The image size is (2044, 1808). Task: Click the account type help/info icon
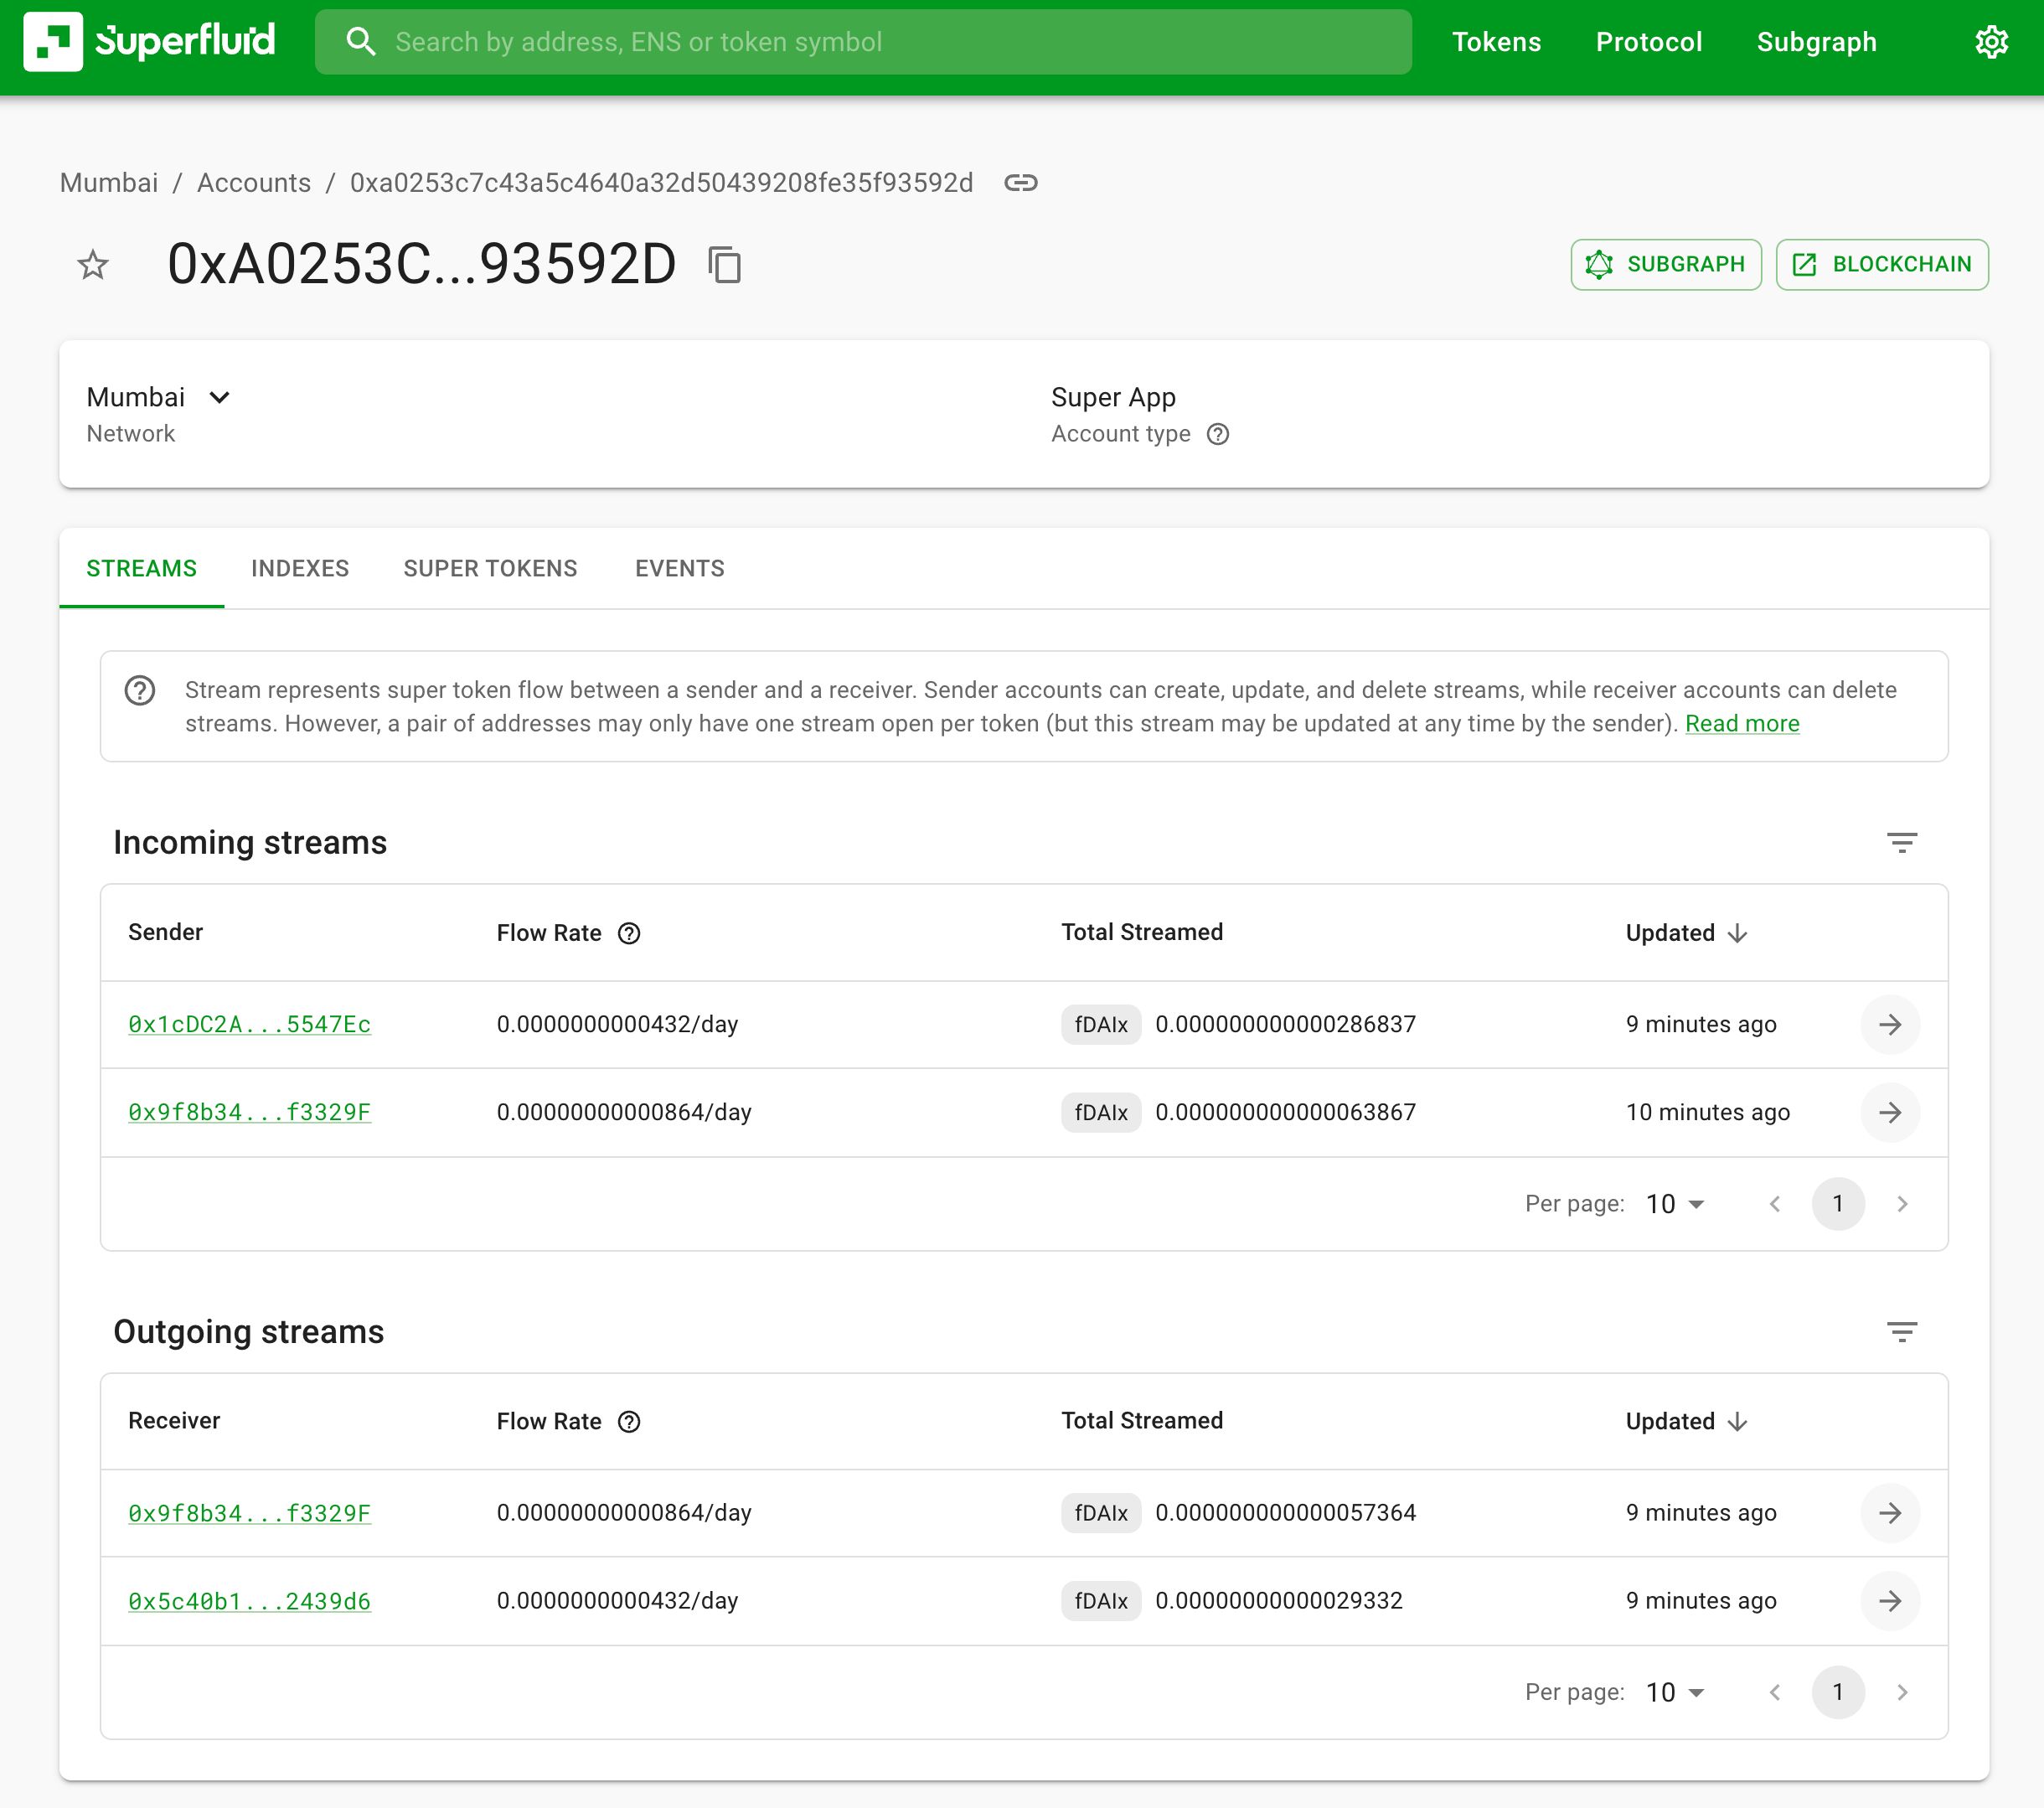click(1216, 435)
